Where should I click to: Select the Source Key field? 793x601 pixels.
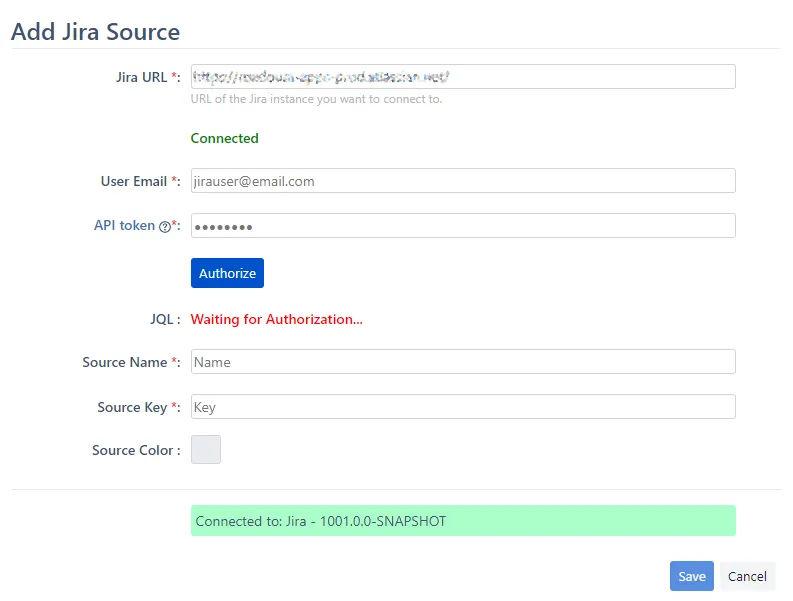click(463, 407)
